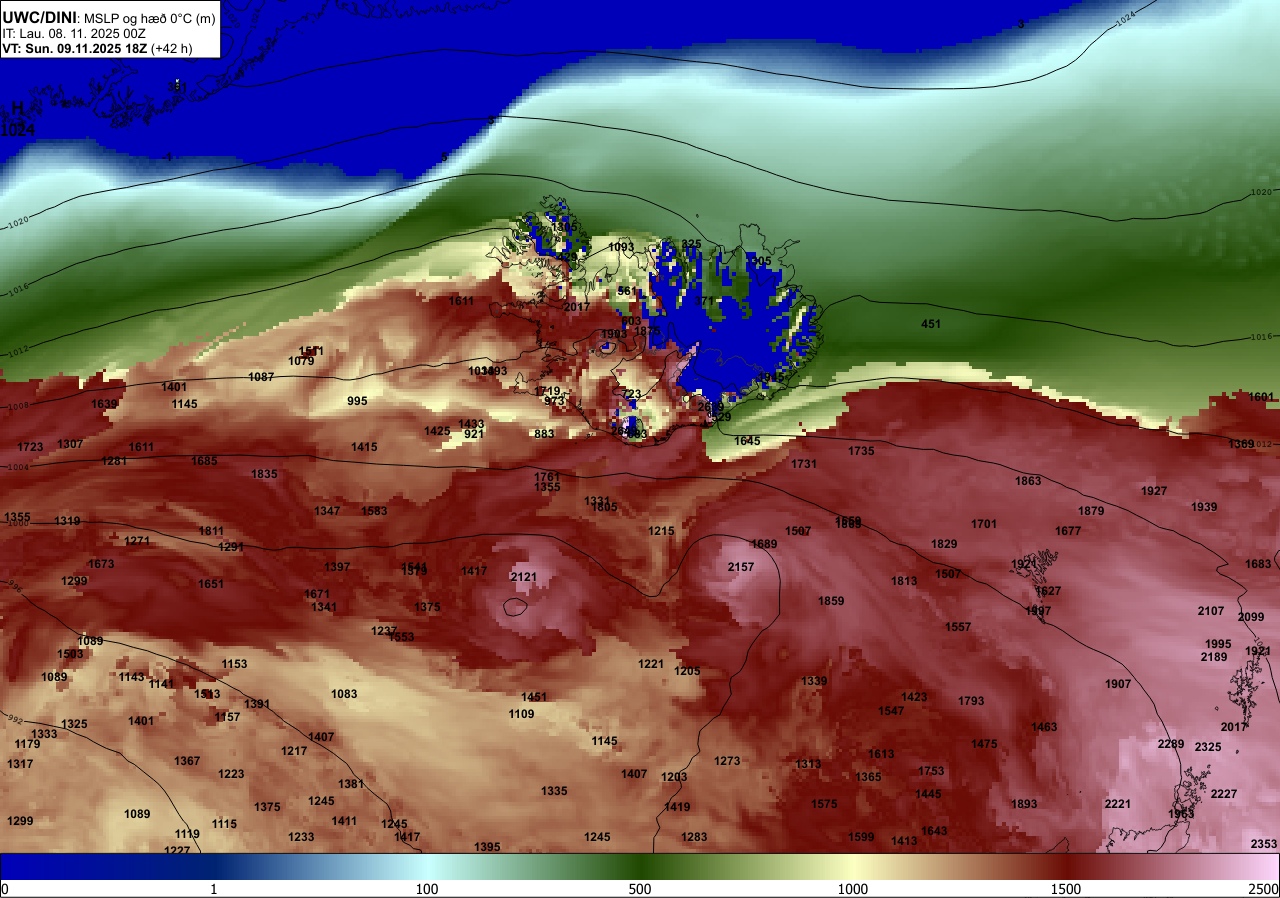Click the 2189 height value

1214,657
